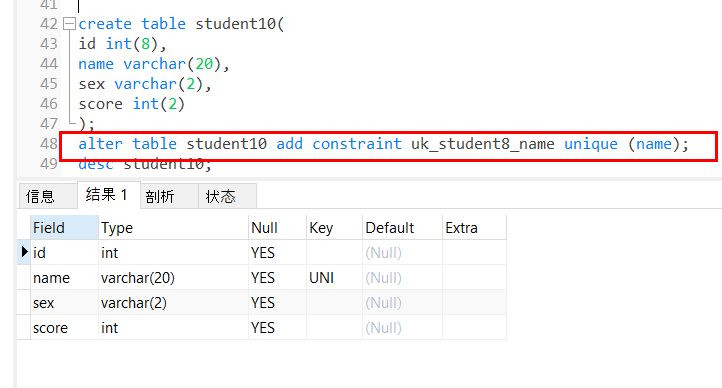Click the UNI key cell
Image resolution: width=722 pixels, height=388 pixels.
334,278
